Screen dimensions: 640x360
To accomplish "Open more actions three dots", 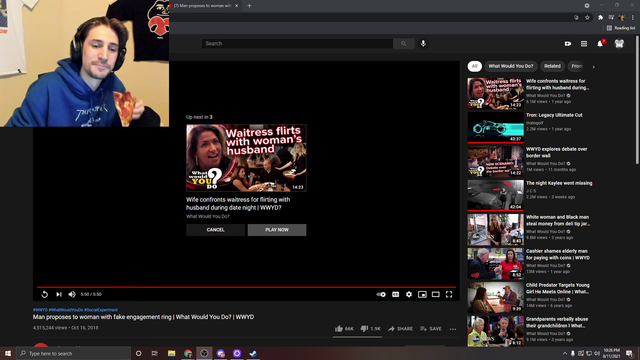I will click(x=453, y=329).
